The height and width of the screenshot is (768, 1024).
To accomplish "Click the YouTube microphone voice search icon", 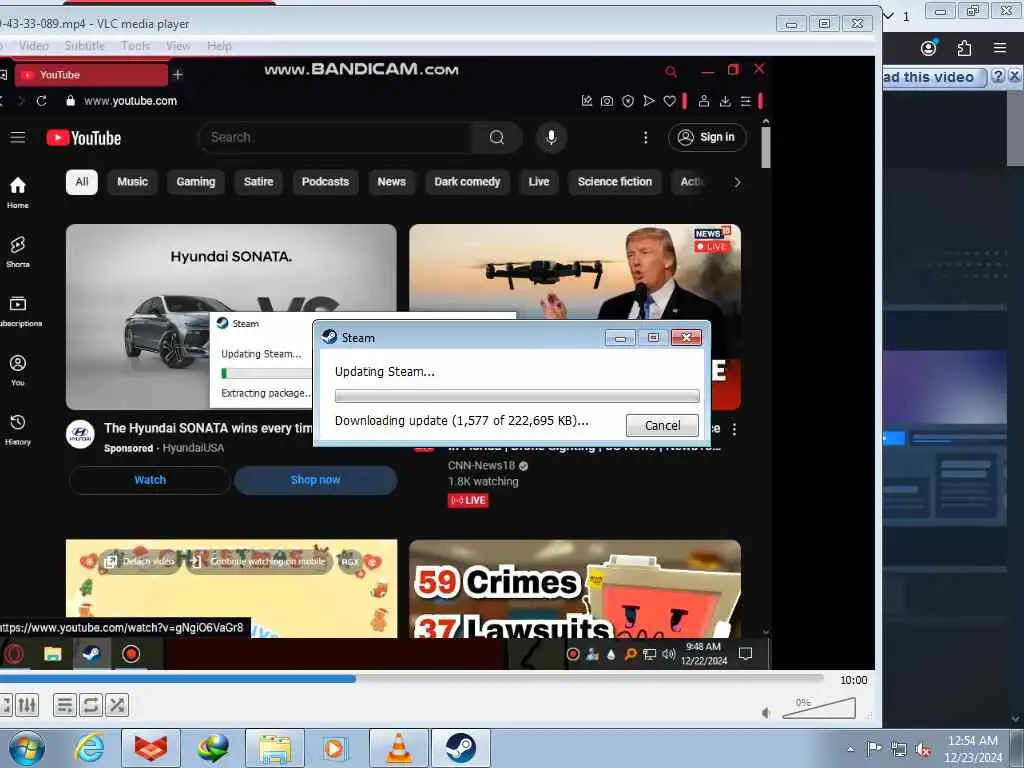I will (x=551, y=137).
